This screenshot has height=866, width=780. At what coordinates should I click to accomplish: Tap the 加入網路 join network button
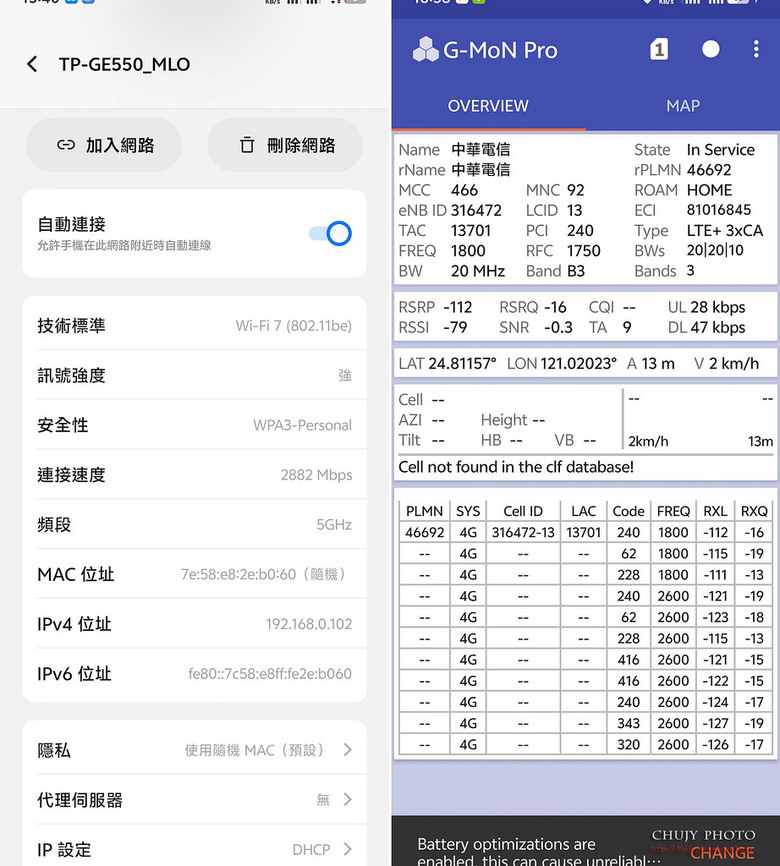coord(104,145)
